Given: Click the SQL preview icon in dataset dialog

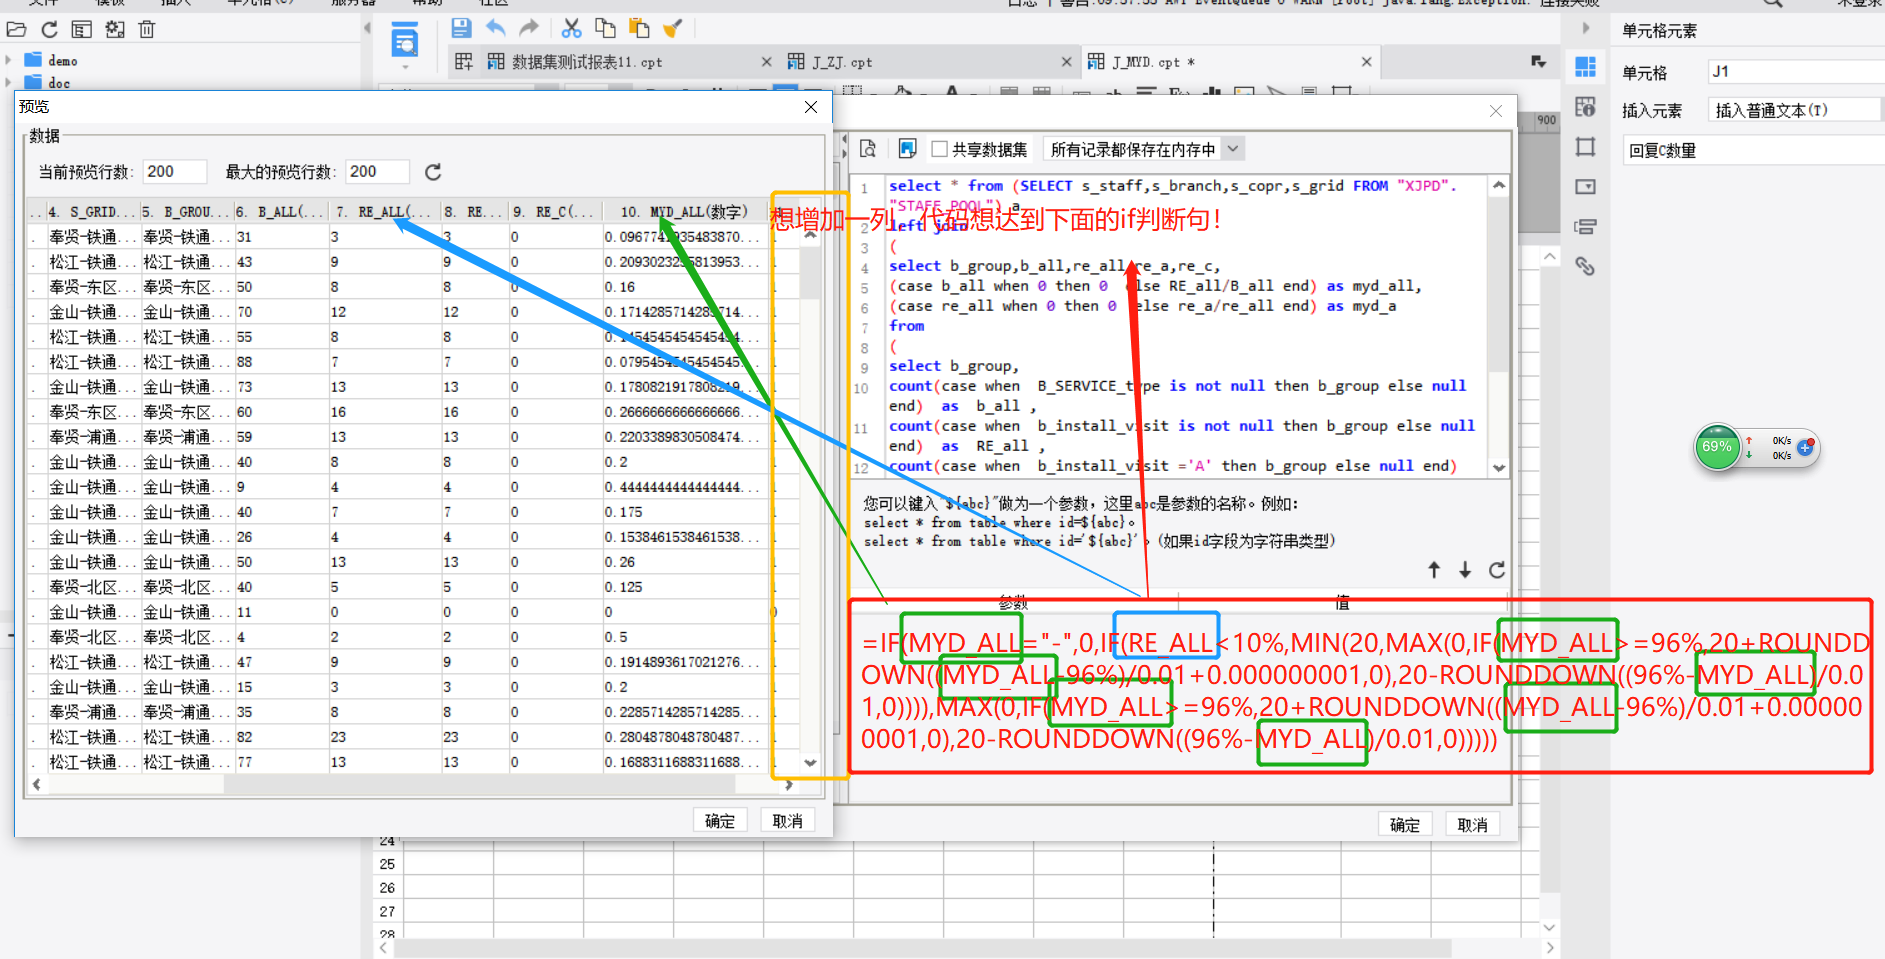Looking at the screenshot, I should (868, 149).
